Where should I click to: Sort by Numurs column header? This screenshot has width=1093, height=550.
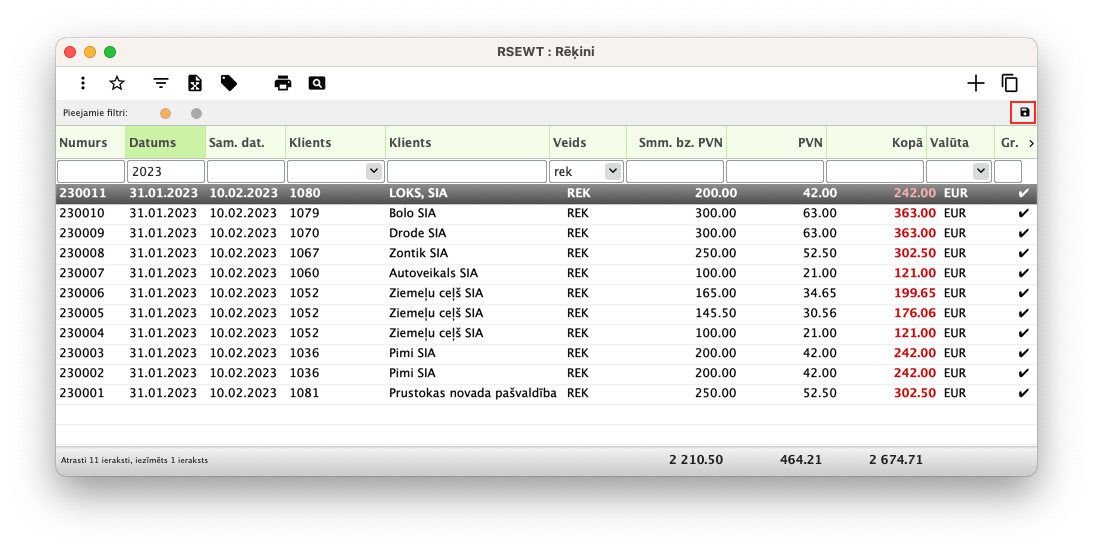[x=91, y=142]
